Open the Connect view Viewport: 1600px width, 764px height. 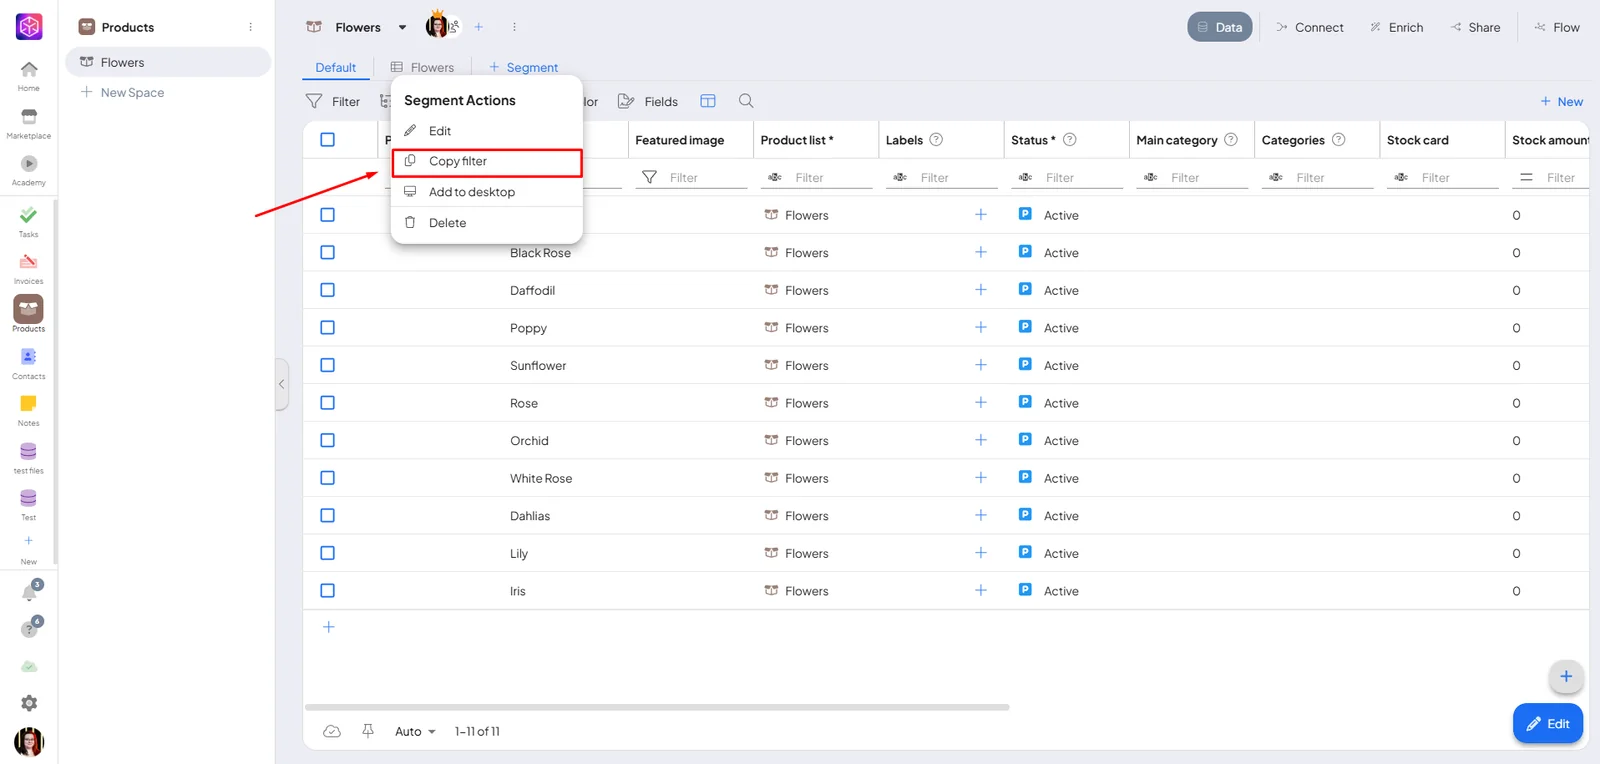click(x=1309, y=27)
